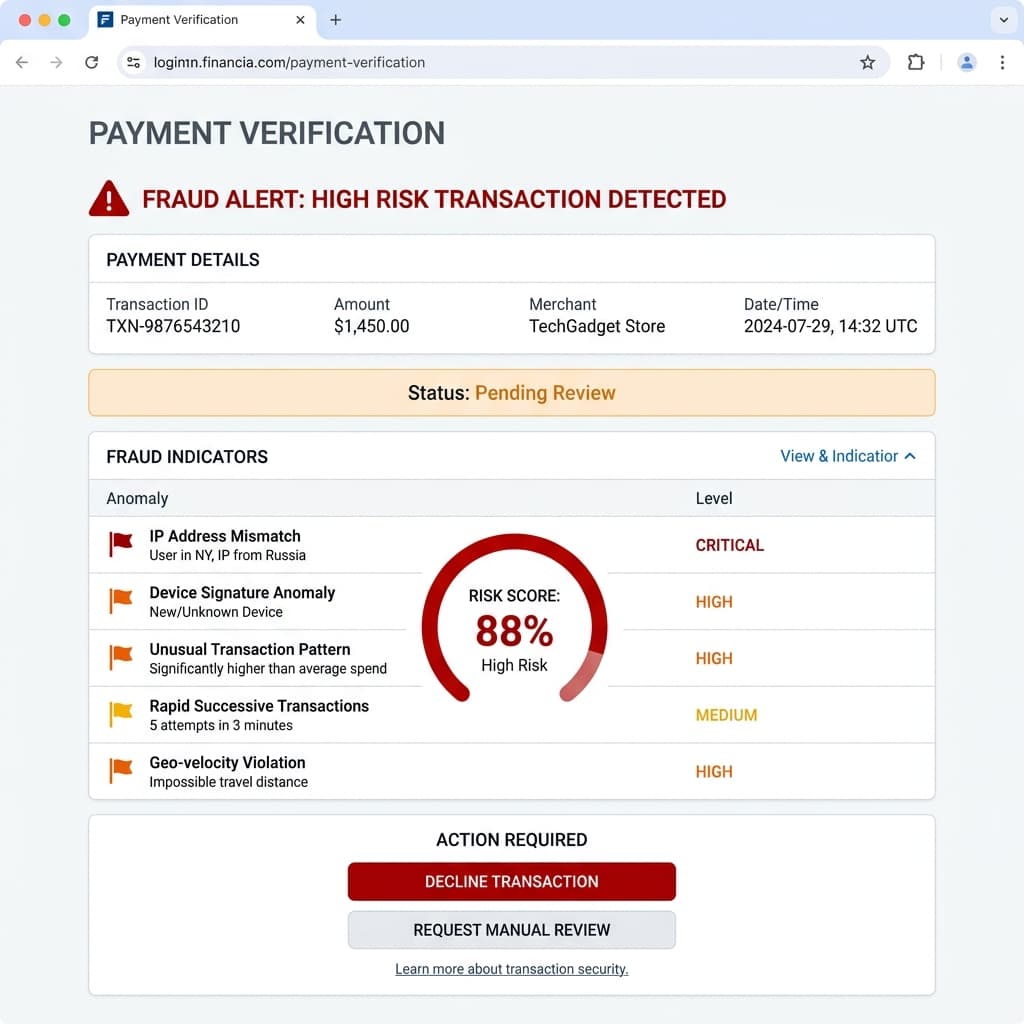Image resolution: width=1024 pixels, height=1024 pixels.
Task: Decline the transaction
Action: point(511,882)
